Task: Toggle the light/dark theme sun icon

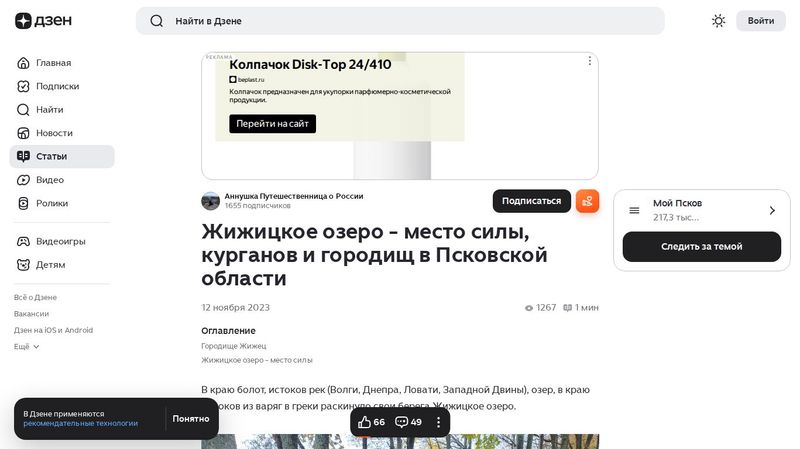Action: pyautogui.click(x=718, y=21)
